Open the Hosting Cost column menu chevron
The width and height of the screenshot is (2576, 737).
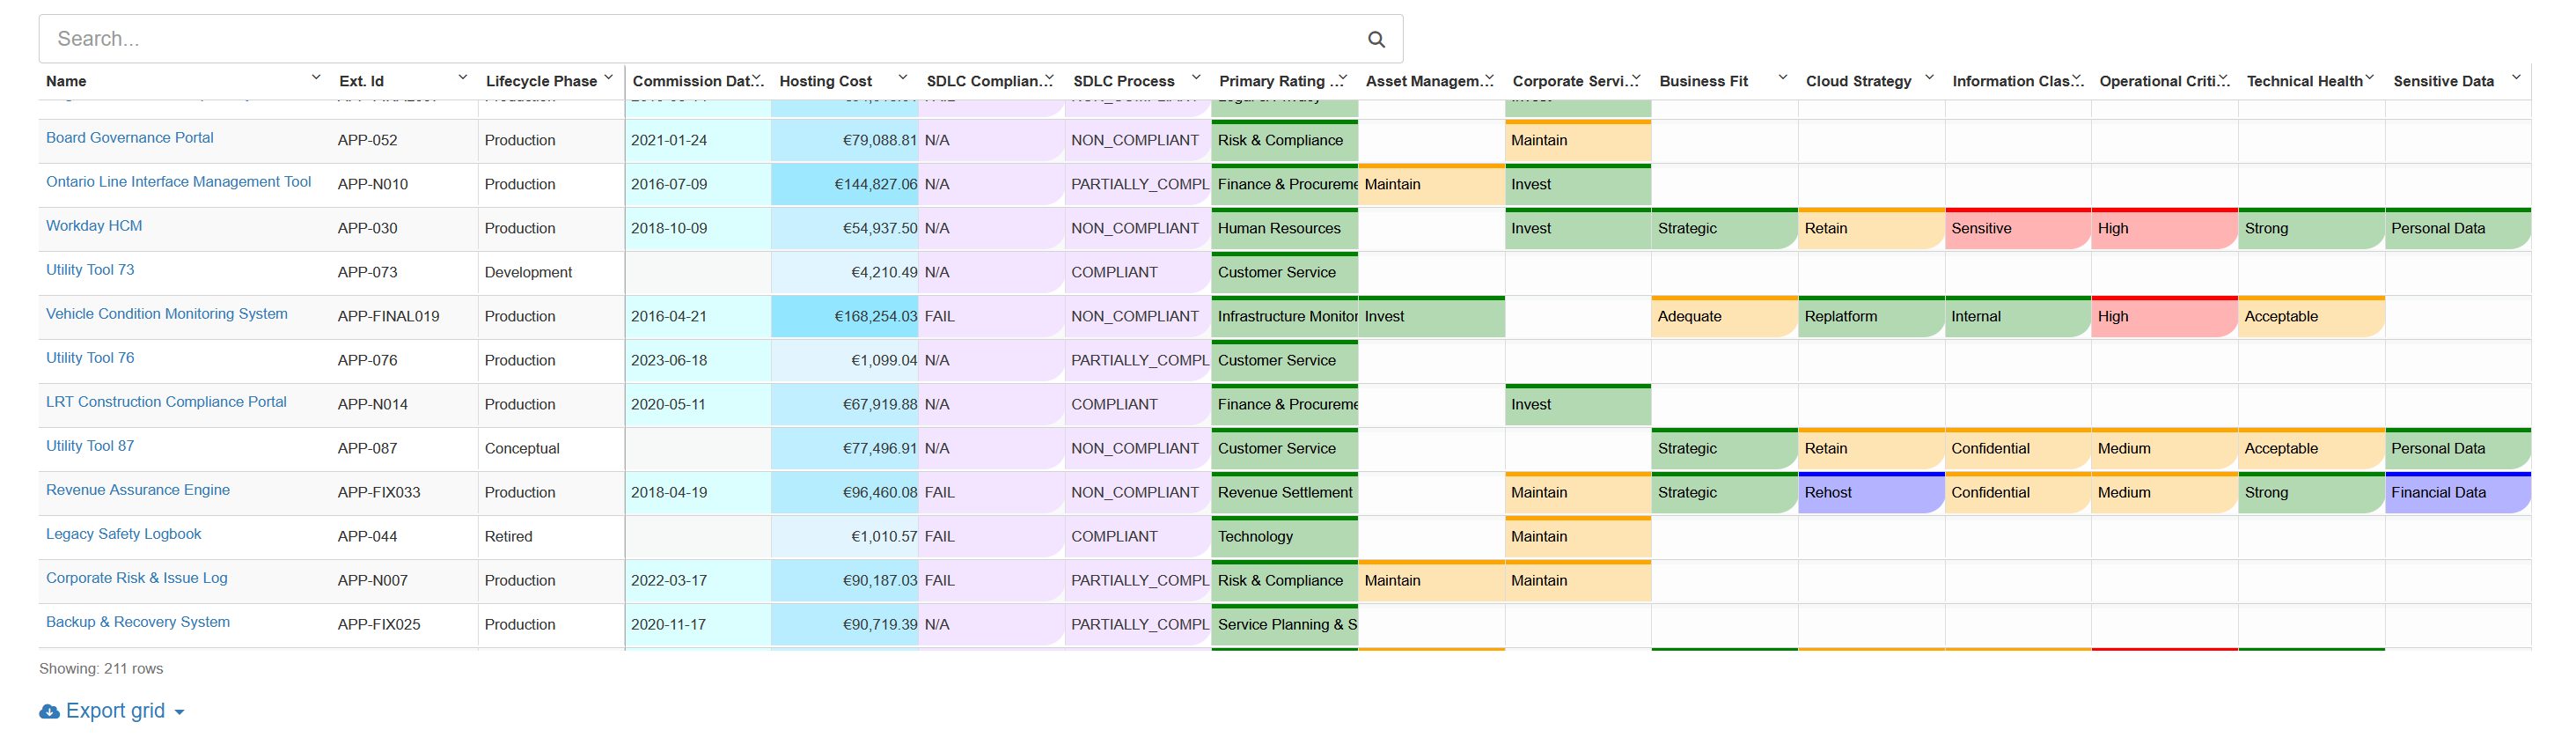pyautogui.click(x=902, y=77)
